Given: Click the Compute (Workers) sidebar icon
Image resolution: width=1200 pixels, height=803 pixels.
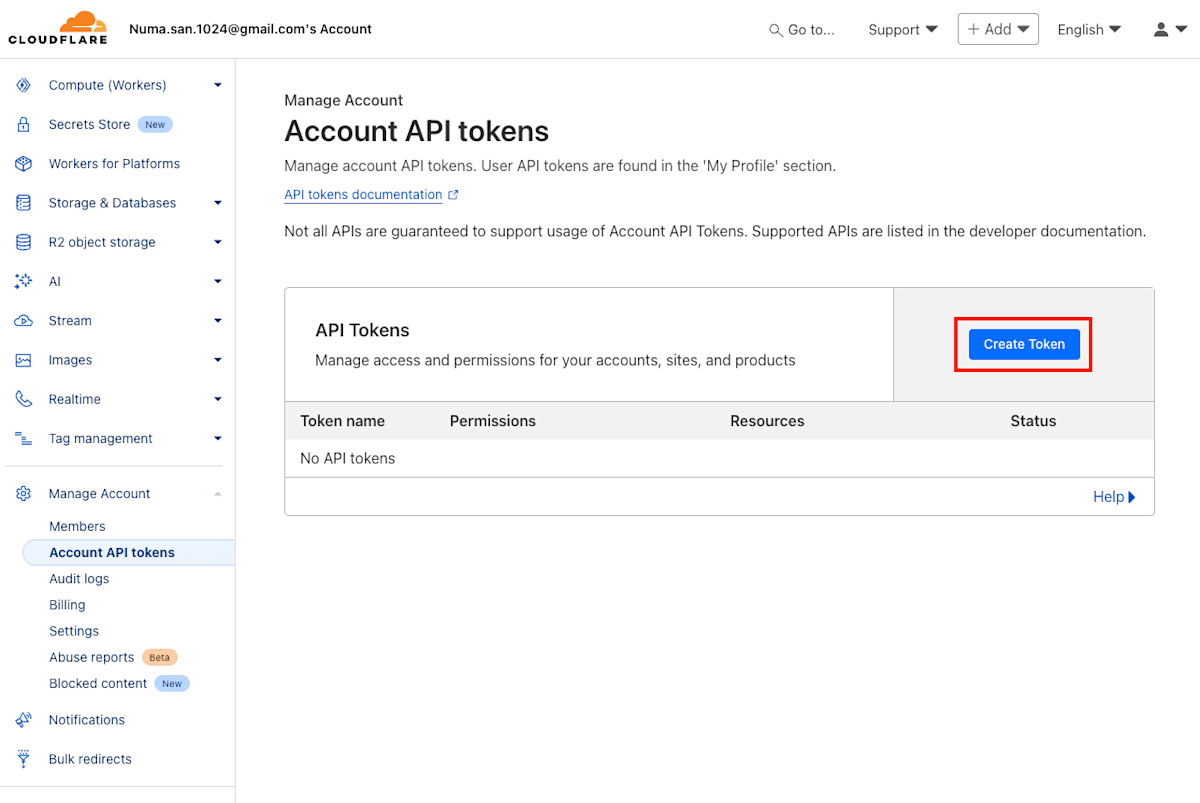Looking at the screenshot, I should coord(23,85).
